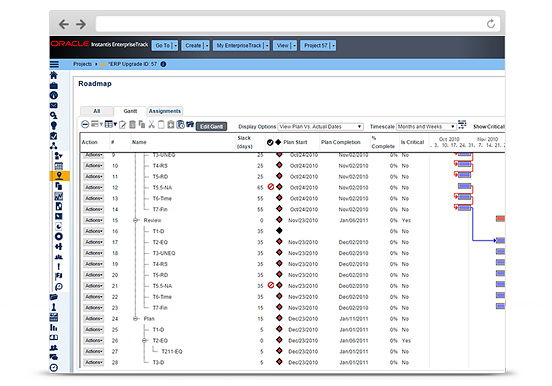
Task: Switch to the All tab
Action: coord(96,111)
